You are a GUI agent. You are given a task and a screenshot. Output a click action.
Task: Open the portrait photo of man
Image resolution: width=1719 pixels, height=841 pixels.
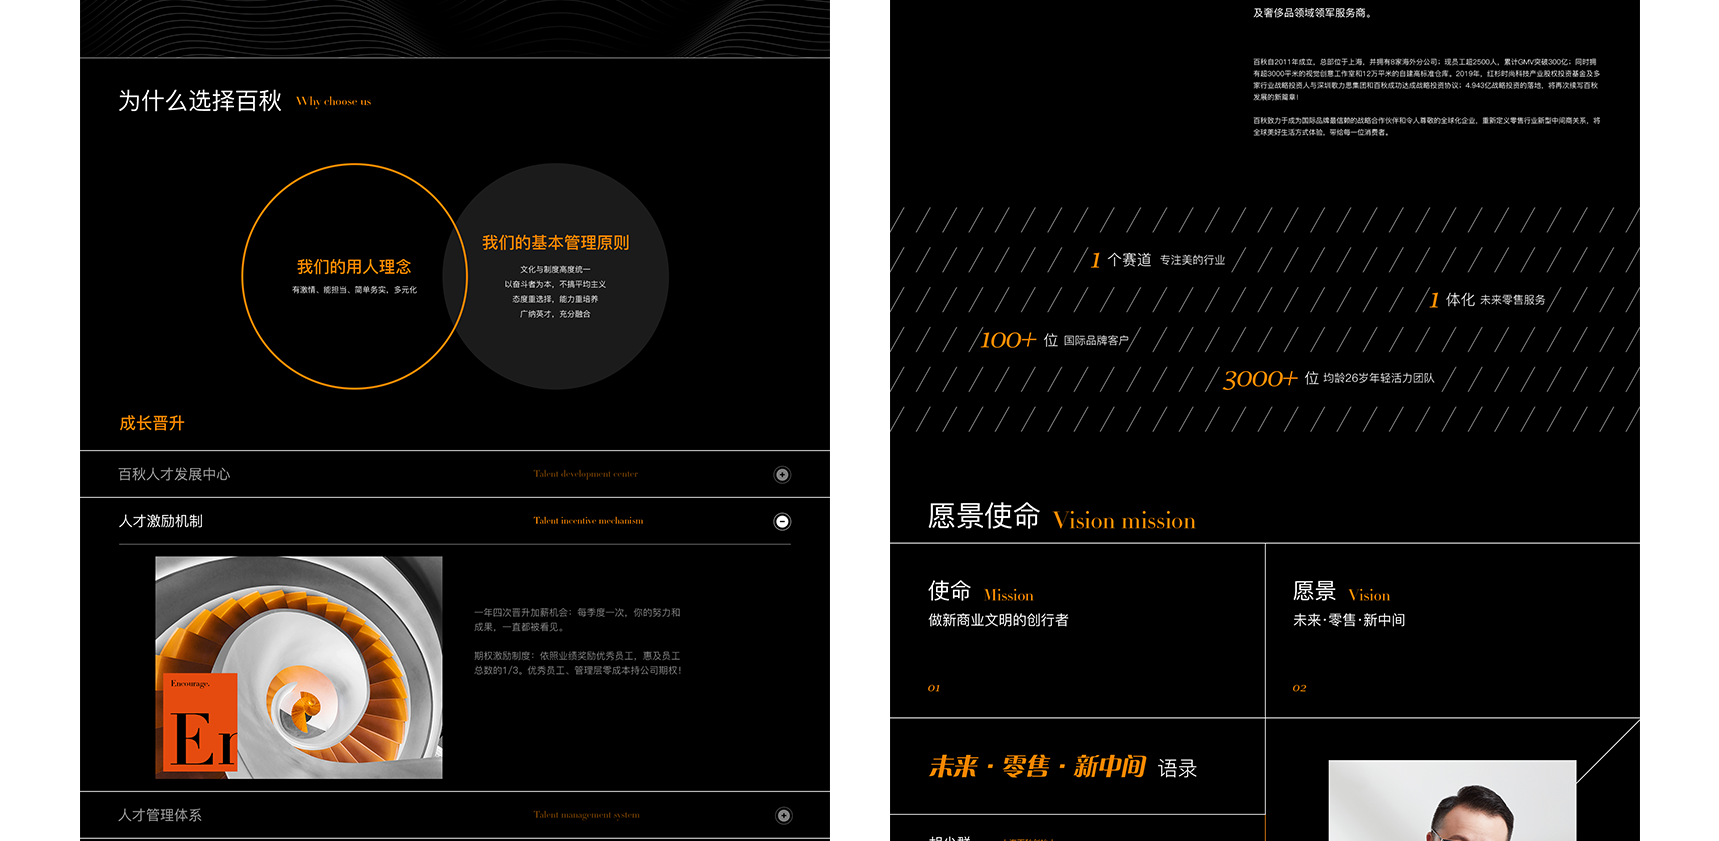tap(1452, 800)
